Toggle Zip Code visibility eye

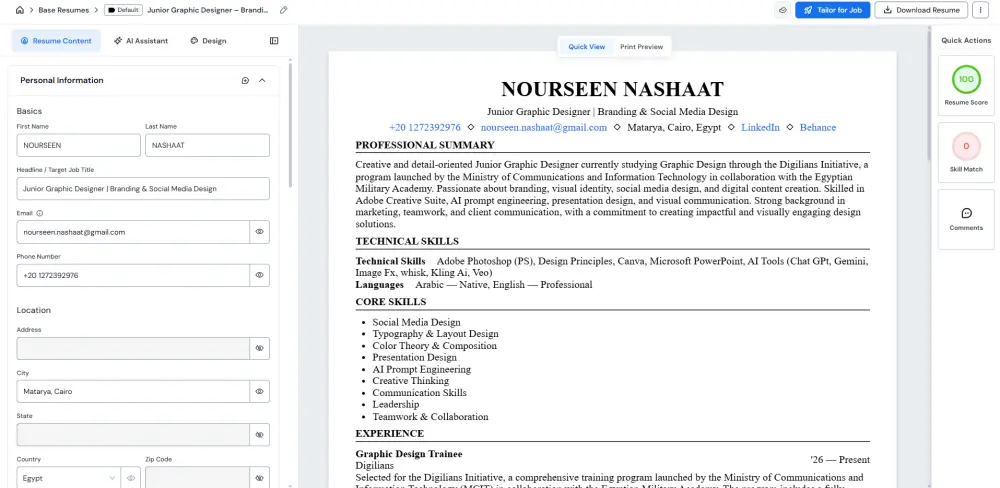[x=260, y=478]
